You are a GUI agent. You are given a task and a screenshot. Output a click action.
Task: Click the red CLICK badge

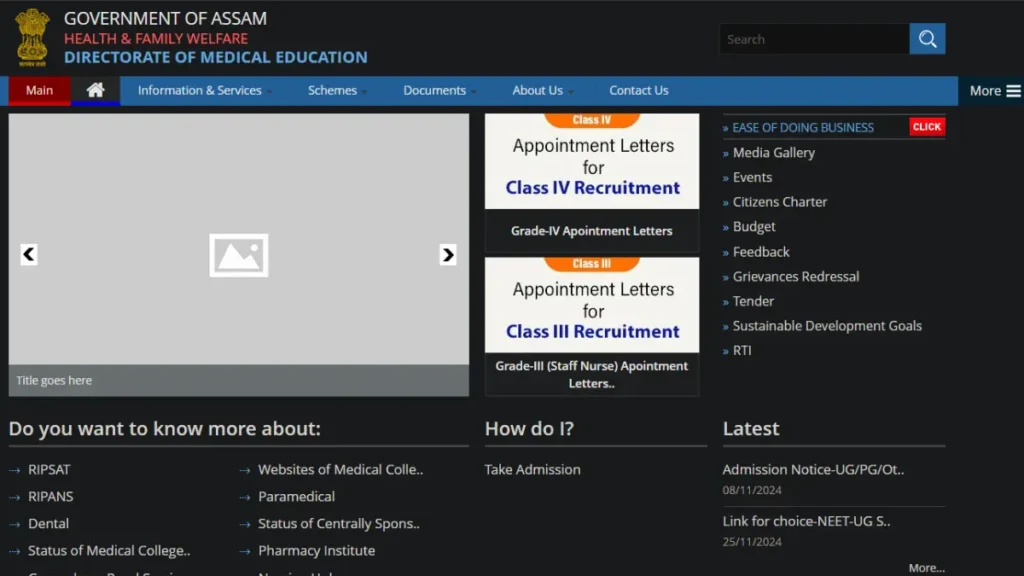pyautogui.click(x=927, y=127)
